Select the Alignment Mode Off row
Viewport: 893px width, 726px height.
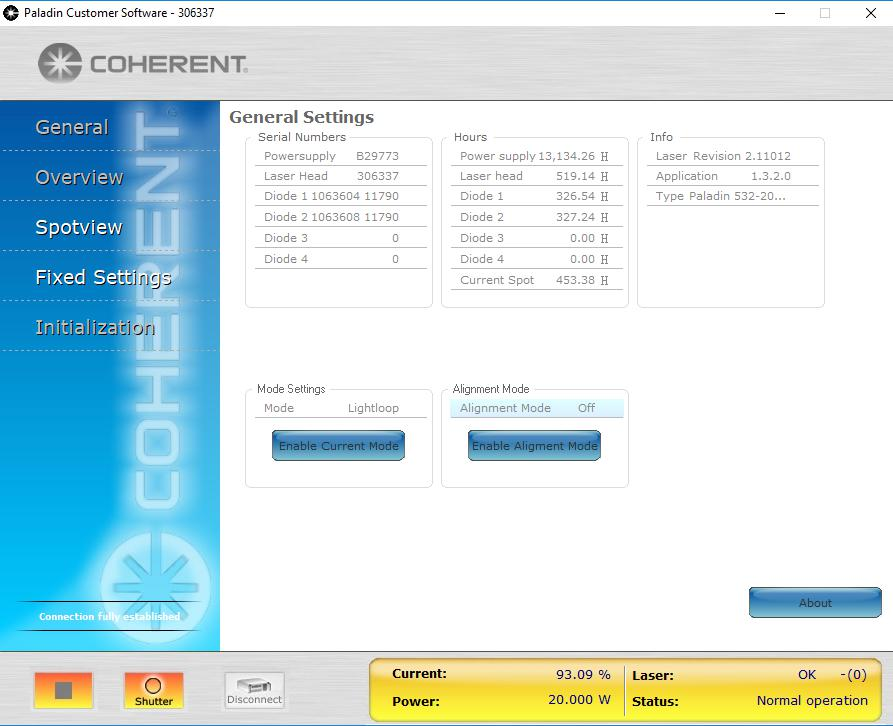536,408
